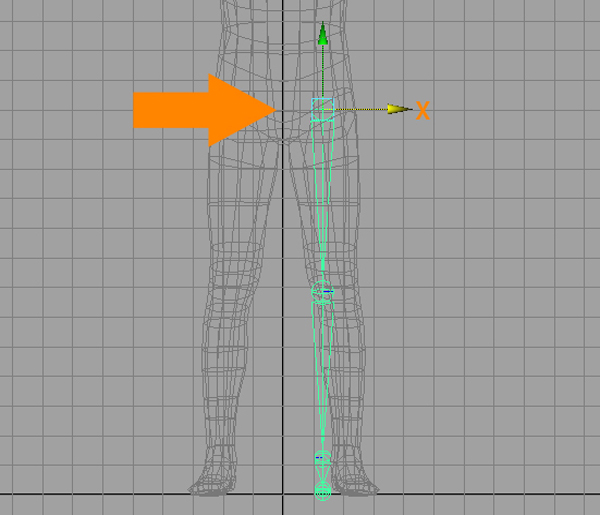The width and height of the screenshot is (600, 515).
Task: Select the knee joint circle on the skeleton
Action: click(323, 292)
